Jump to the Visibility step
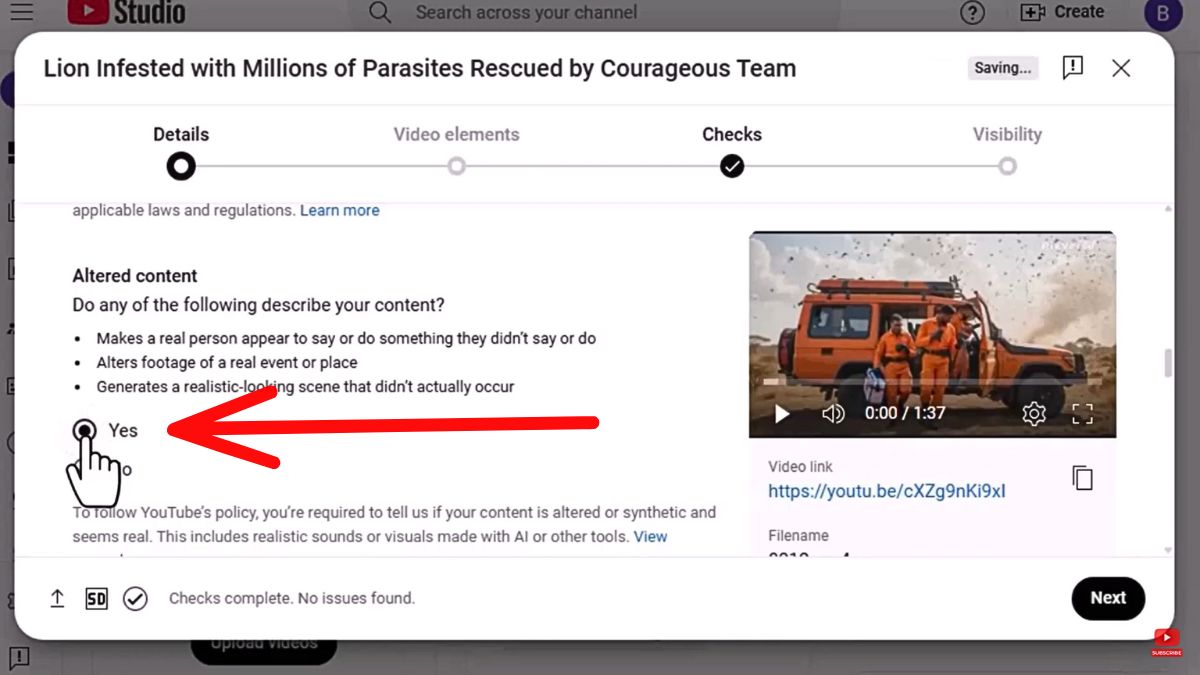This screenshot has width=1200, height=675. pyautogui.click(x=1007, y=150)
